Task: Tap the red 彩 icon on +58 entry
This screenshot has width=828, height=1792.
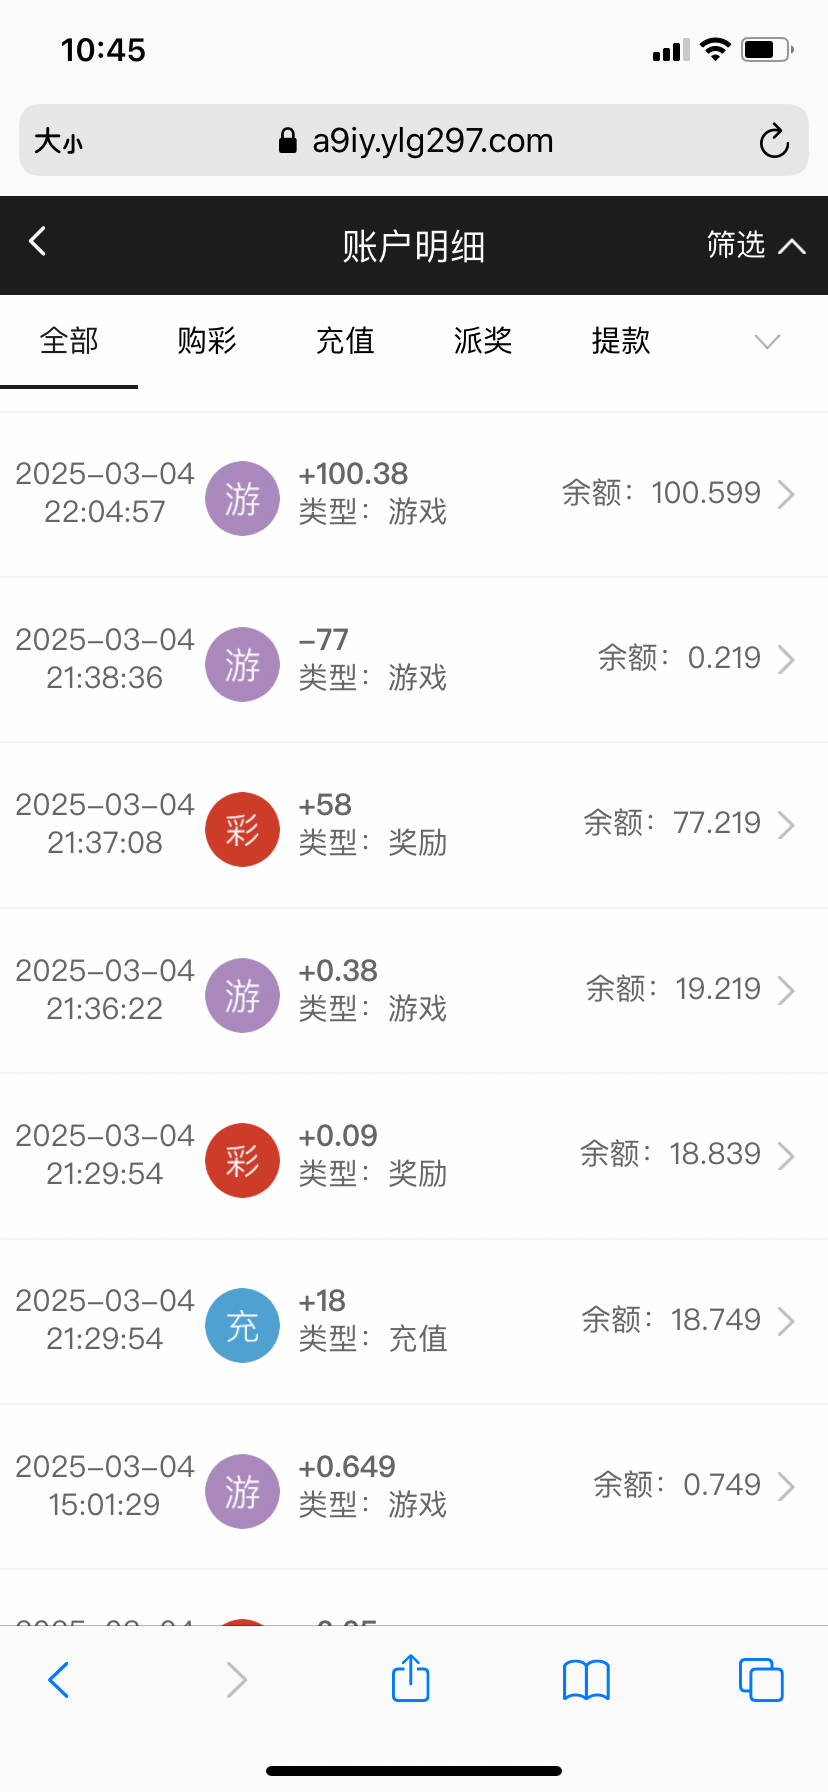Action: click(x=242, y=829)
